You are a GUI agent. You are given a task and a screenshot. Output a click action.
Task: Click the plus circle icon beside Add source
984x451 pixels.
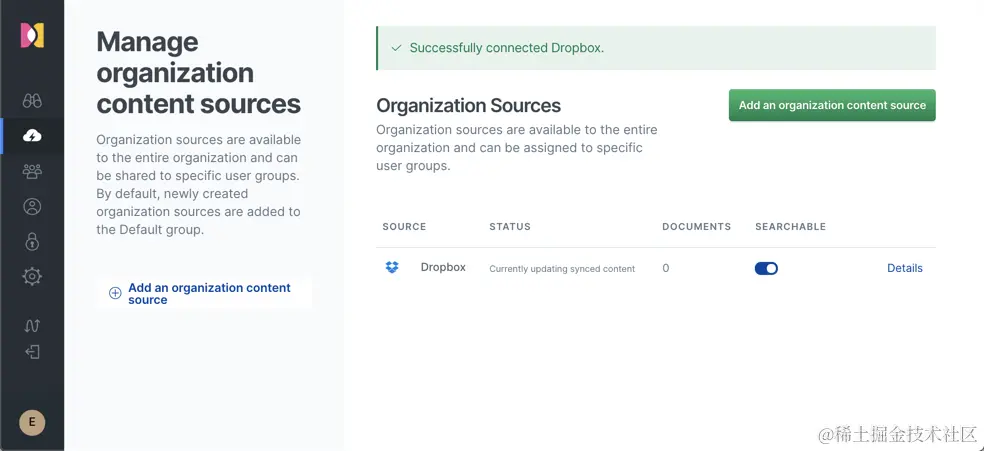tap(115, 293)
